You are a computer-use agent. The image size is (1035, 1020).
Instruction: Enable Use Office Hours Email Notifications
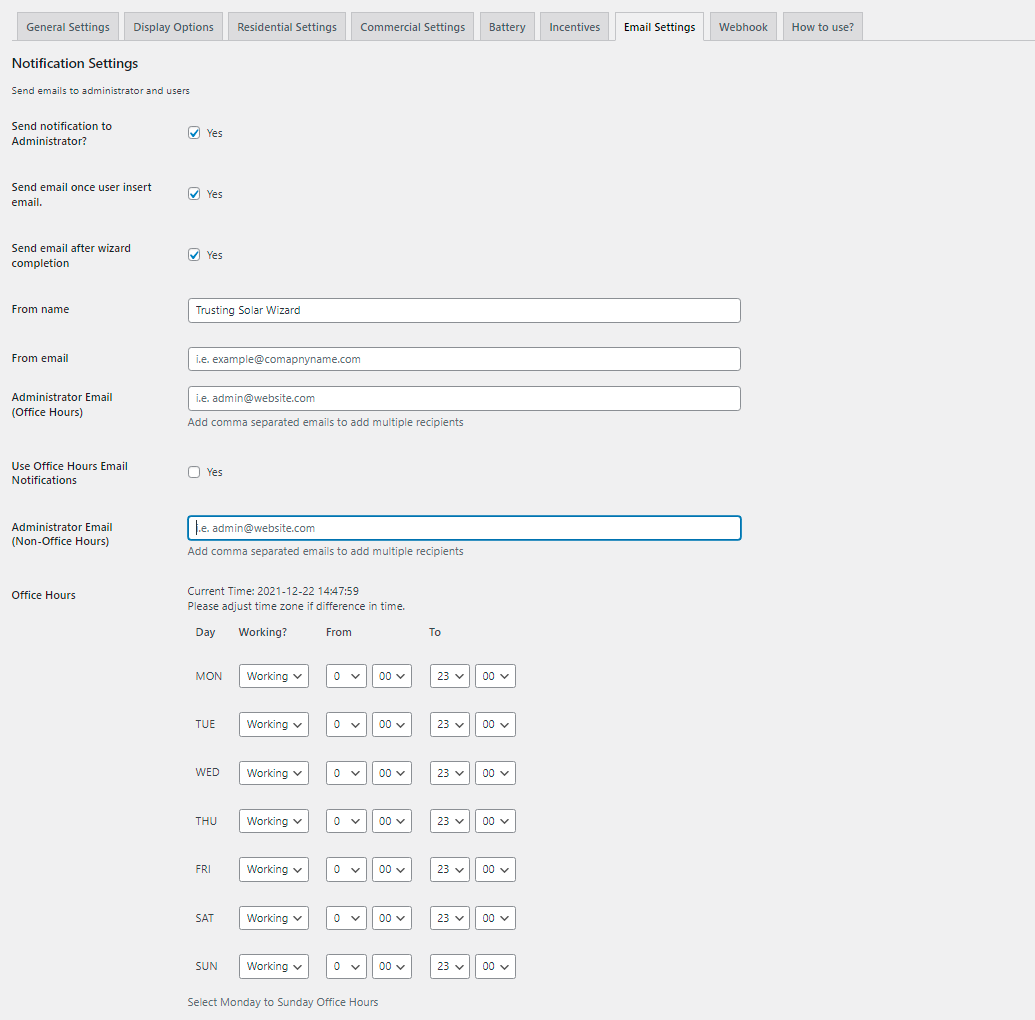[194, 472]
